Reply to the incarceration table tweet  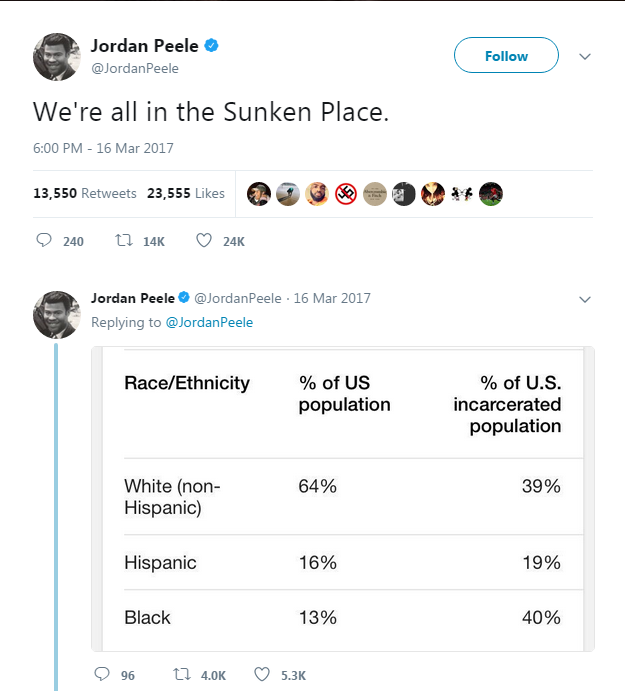click(x=101, y=675)
